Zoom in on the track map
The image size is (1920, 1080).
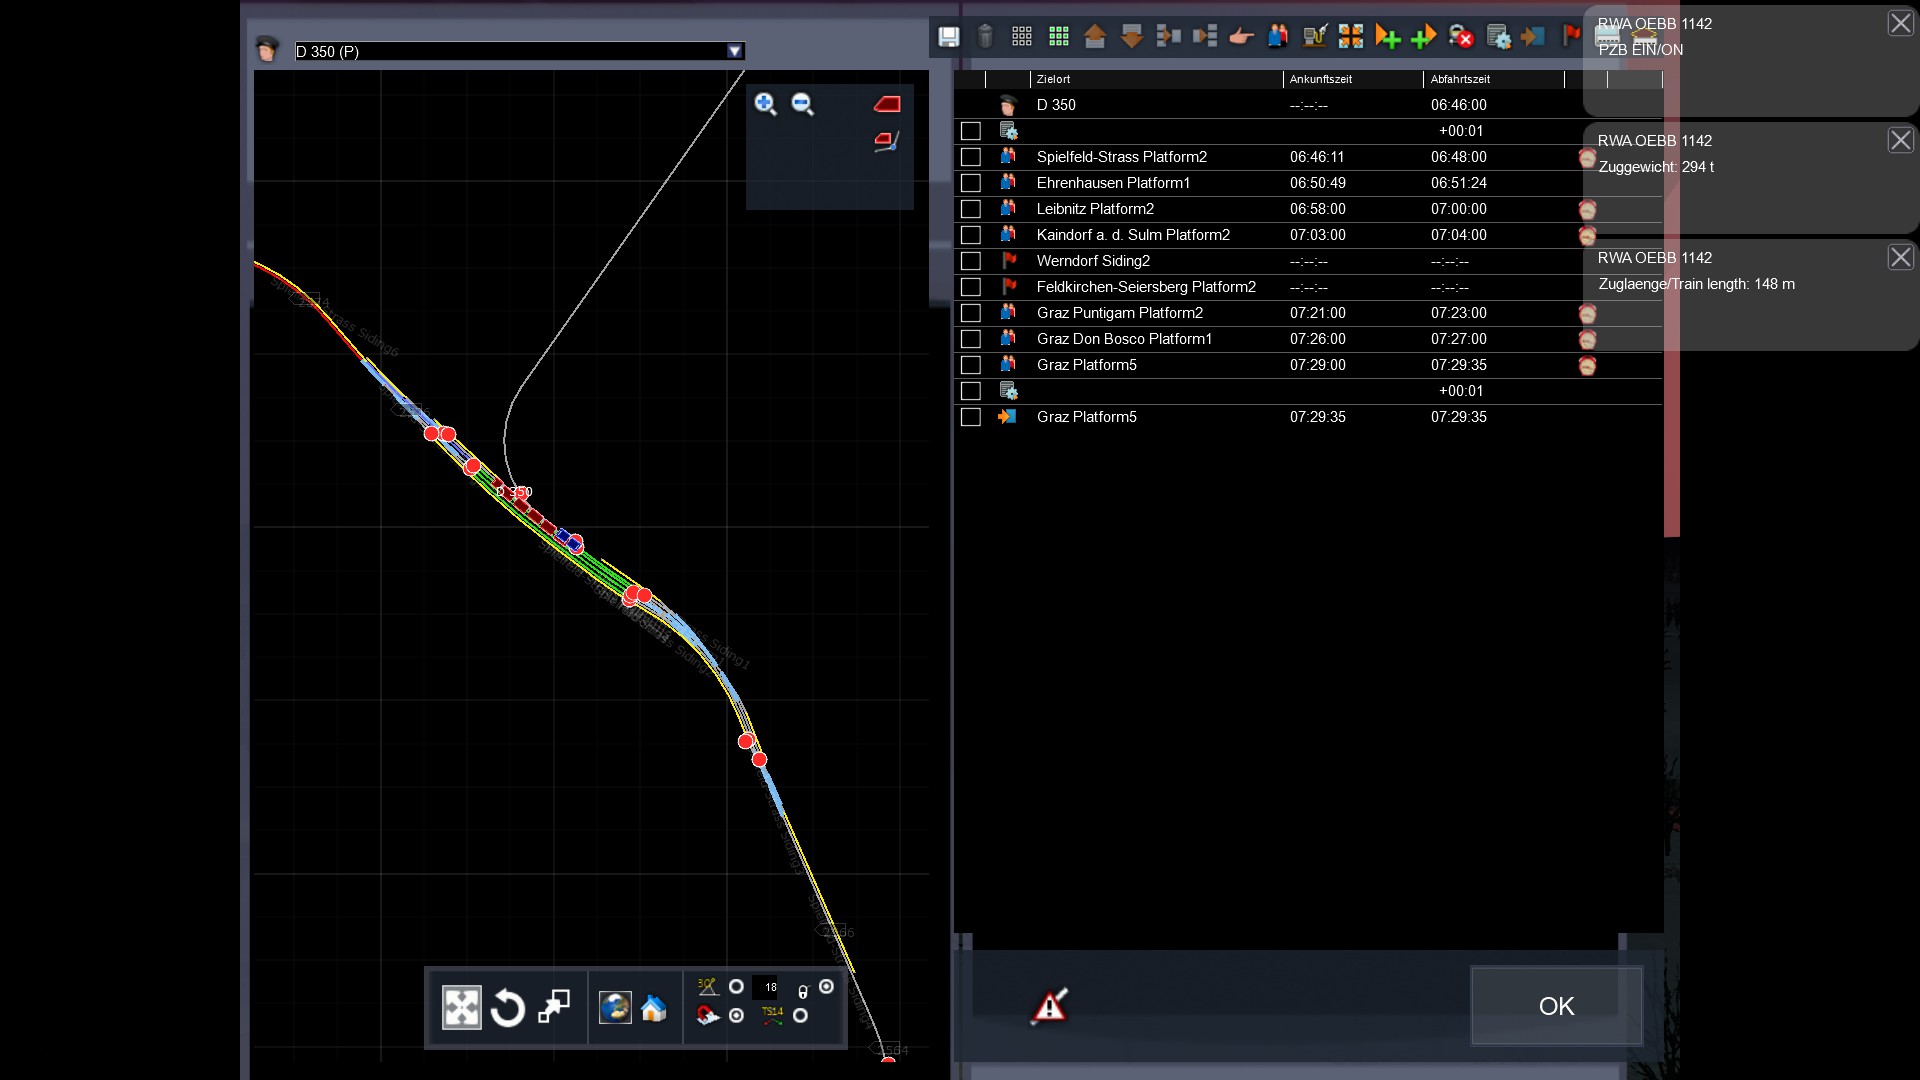[766, 104]
